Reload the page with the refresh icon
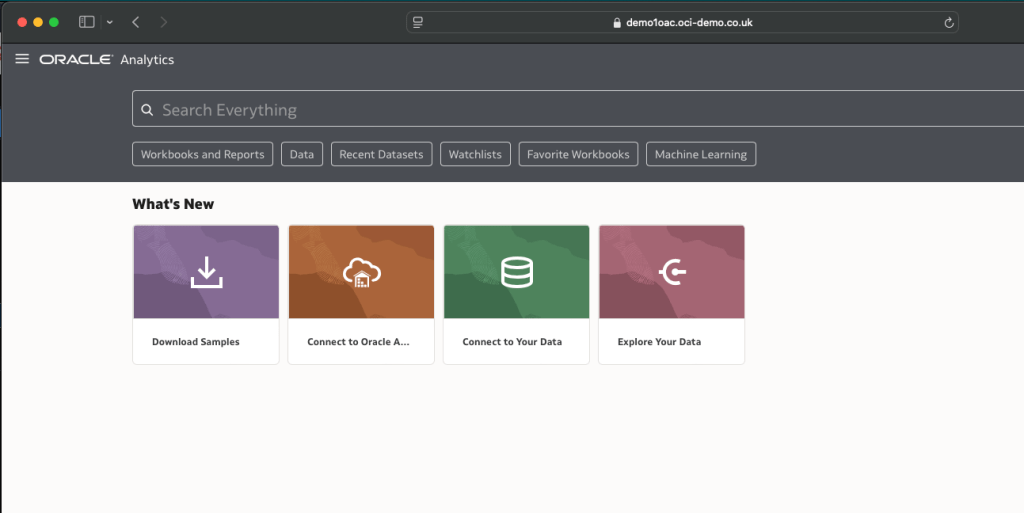Viewport: 1024px width, 513px height. [948, 22]
